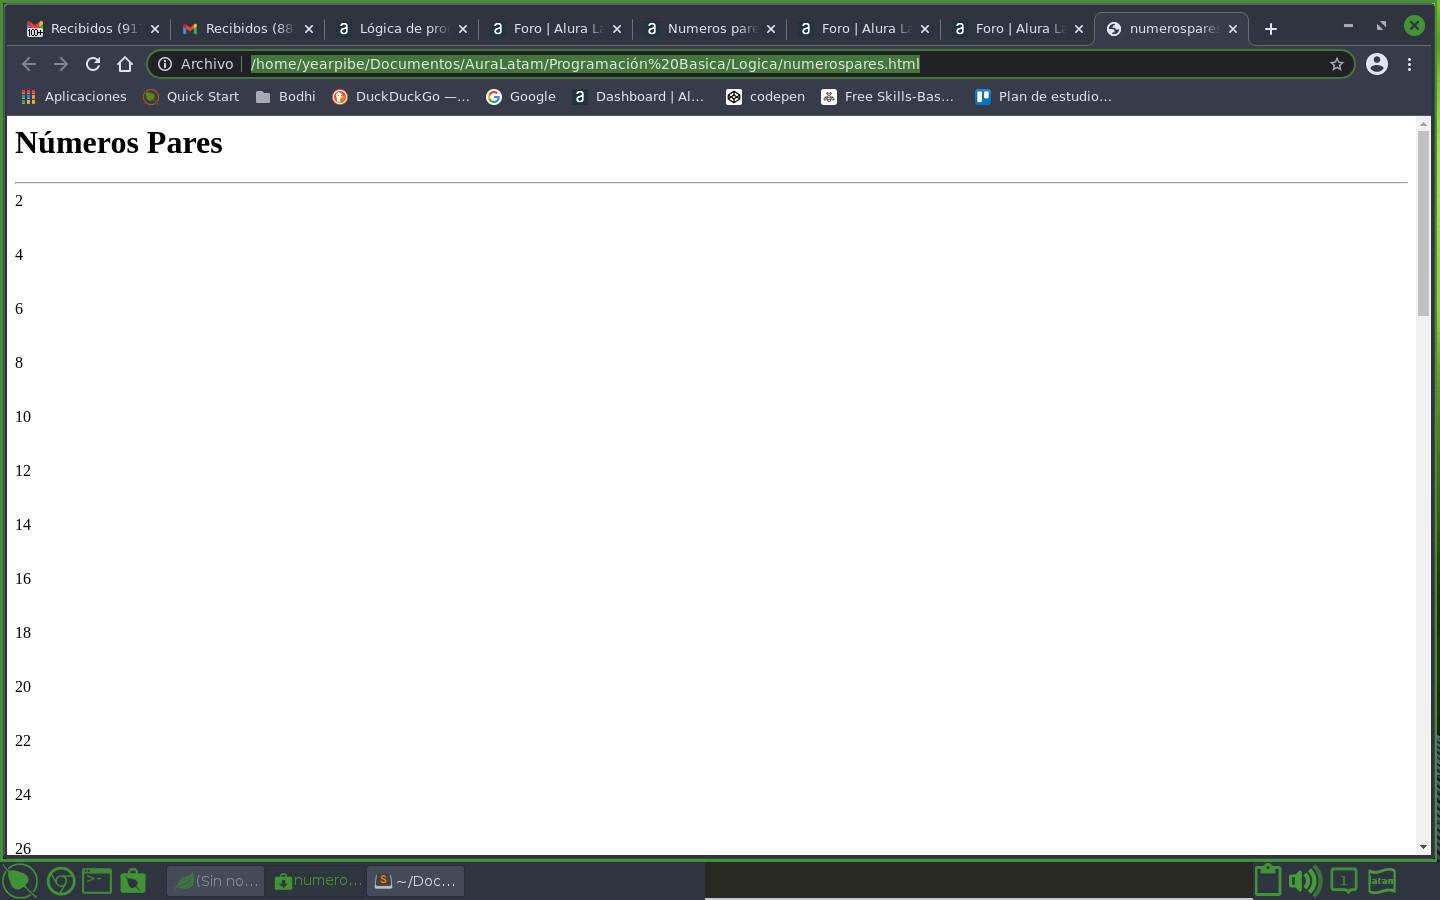The image size is (1440, 900).
Task: Open the clipboard tray icon
Action: [1268, 880]
